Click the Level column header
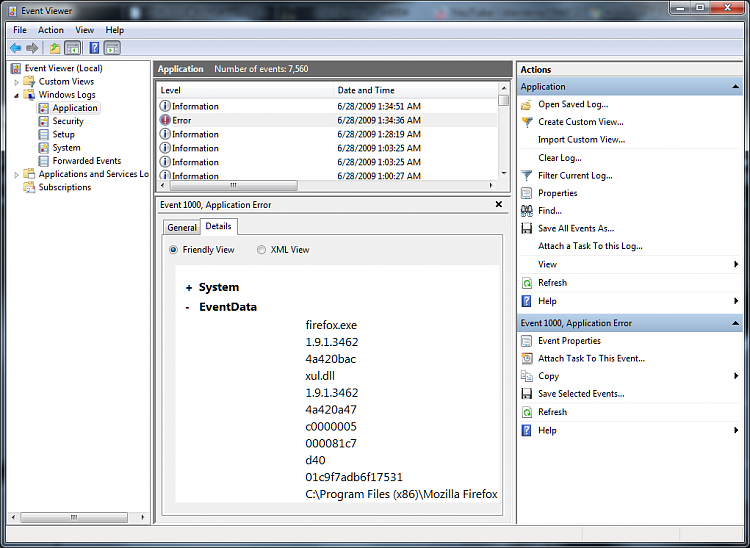The image size is (750, 548). [x=245, y=90]
